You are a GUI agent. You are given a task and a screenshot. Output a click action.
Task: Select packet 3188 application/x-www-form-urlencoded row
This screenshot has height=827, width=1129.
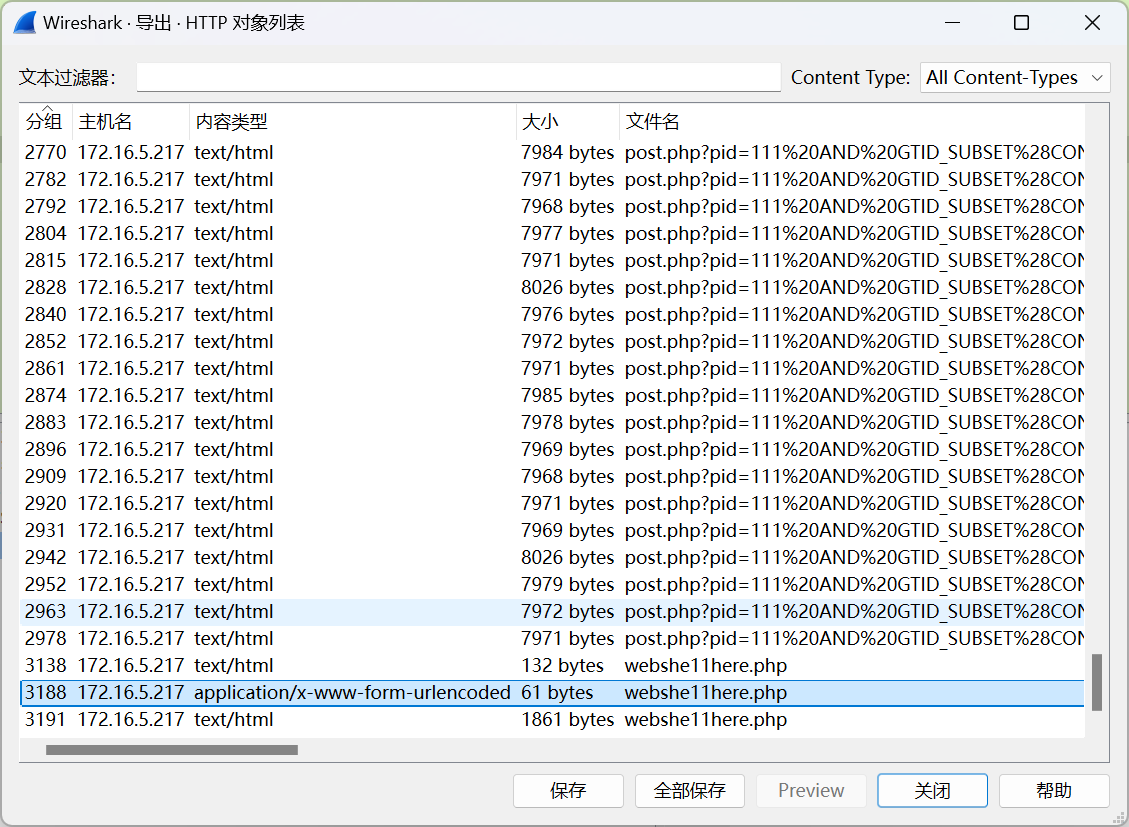click(552, 692)
